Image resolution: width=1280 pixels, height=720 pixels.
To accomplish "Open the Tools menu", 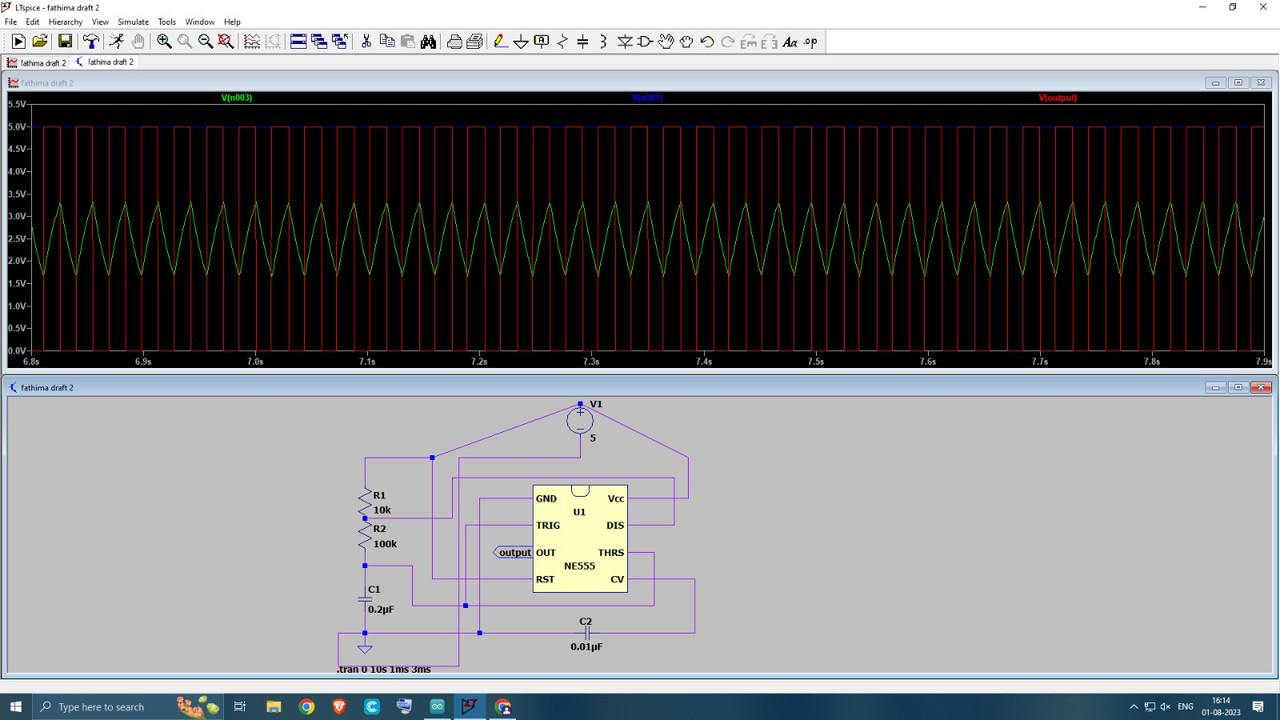I will 167,21.
